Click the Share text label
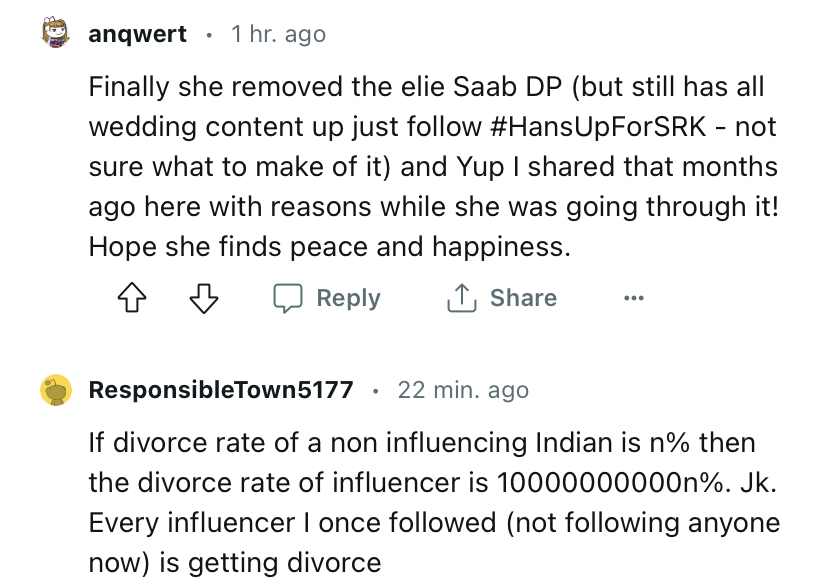This screenshot has height=578, width=828. click(523, 298)
